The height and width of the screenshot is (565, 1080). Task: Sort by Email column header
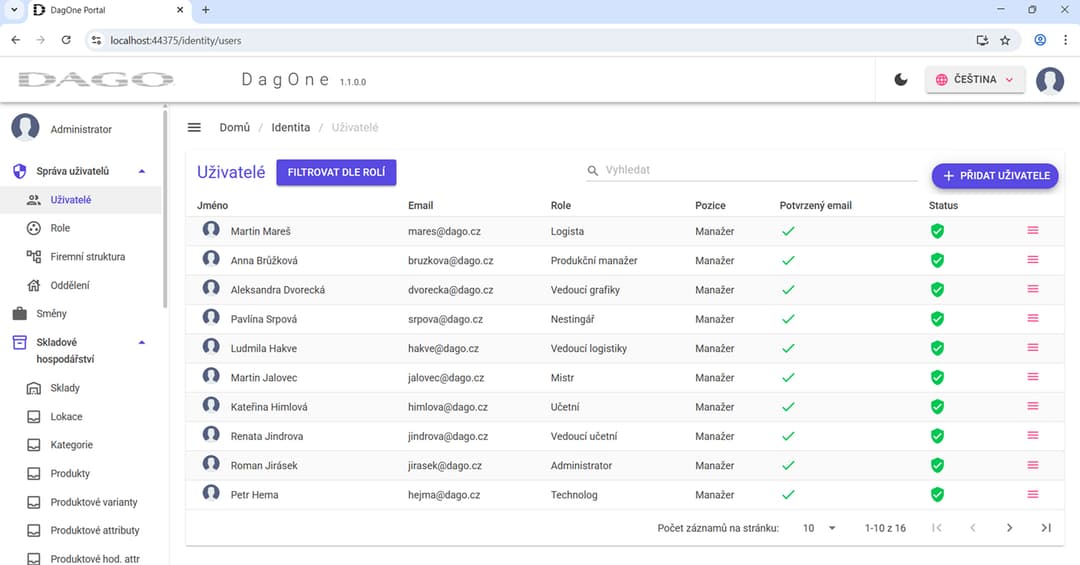click(x=420, y=205)
